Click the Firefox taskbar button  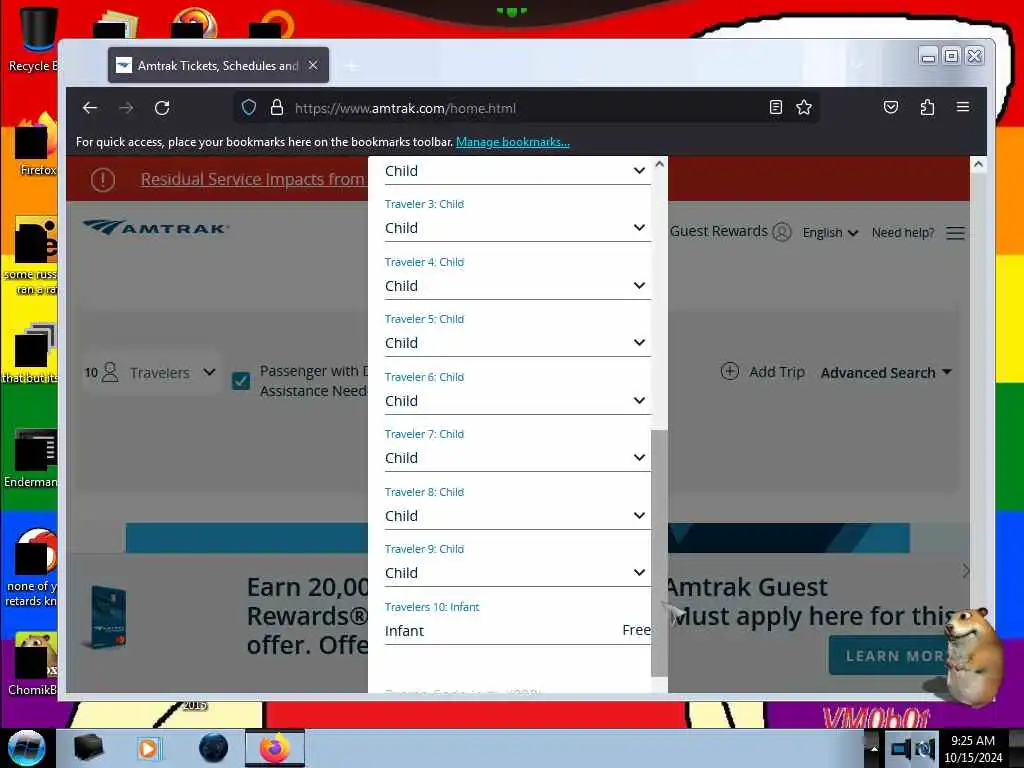(275, 748)
